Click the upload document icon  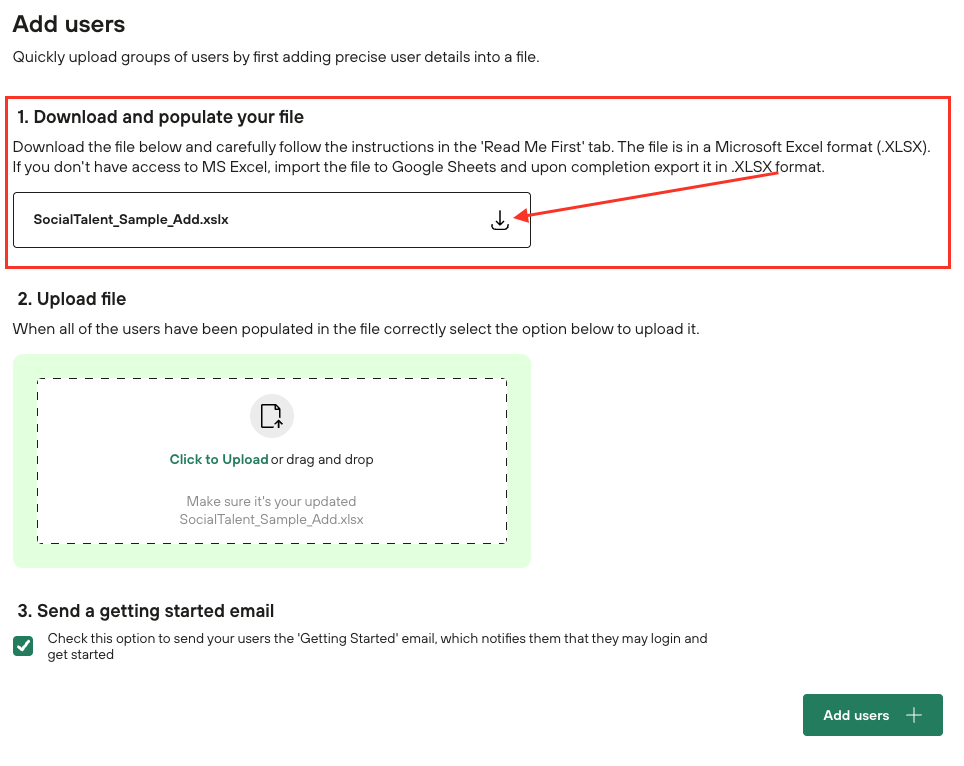pyautogui.click(x=271, y=415)
